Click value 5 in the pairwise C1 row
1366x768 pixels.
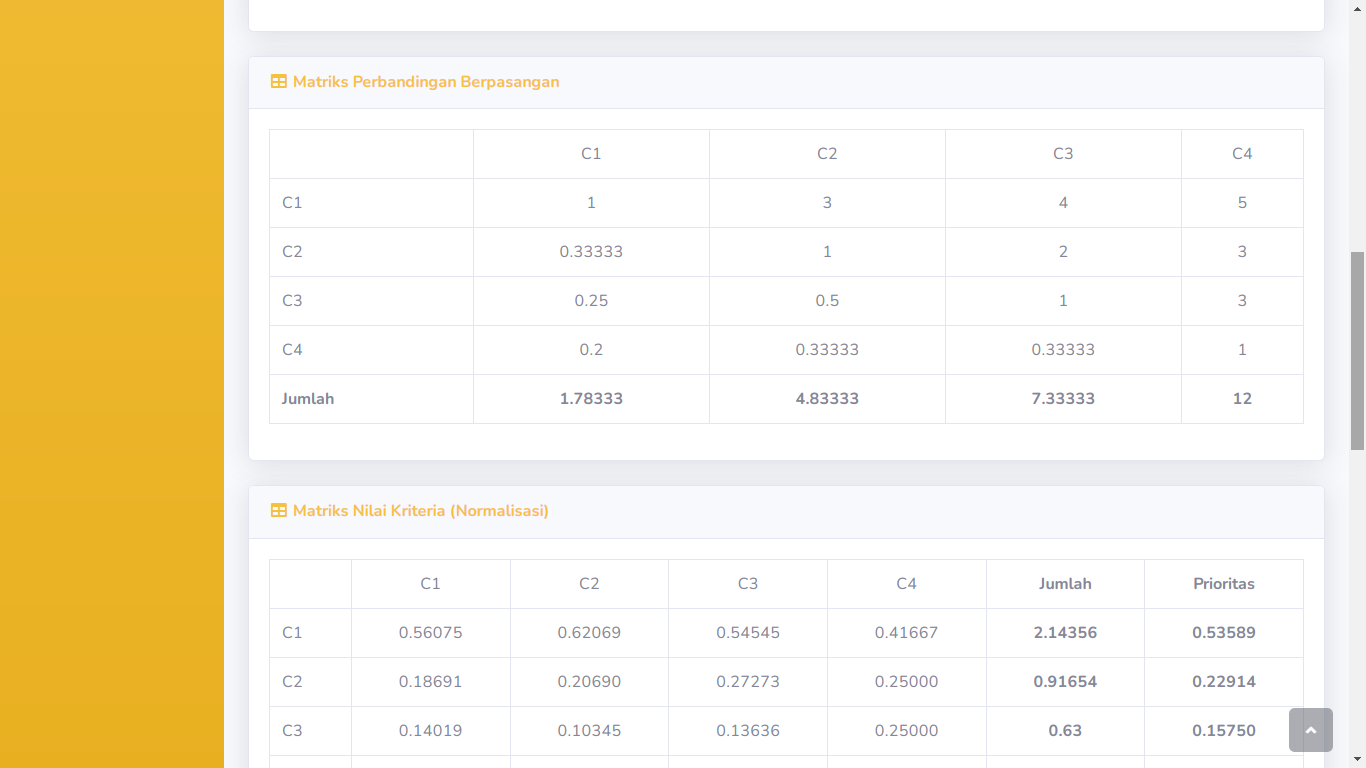pos(1242,203)
